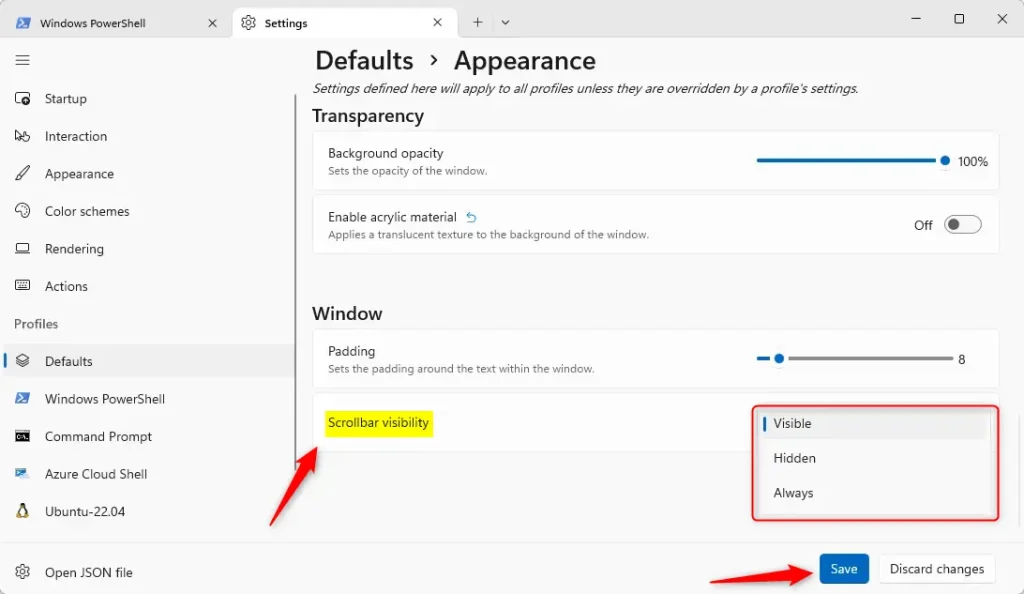Reset the acrylic material setting to default
This screenshot has height=594, width=1024.
[x=471, y=217]
